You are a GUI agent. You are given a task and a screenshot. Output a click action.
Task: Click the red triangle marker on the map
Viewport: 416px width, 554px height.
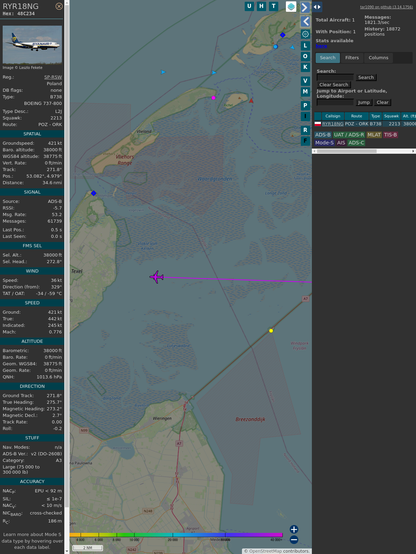(x=251, y=101)
